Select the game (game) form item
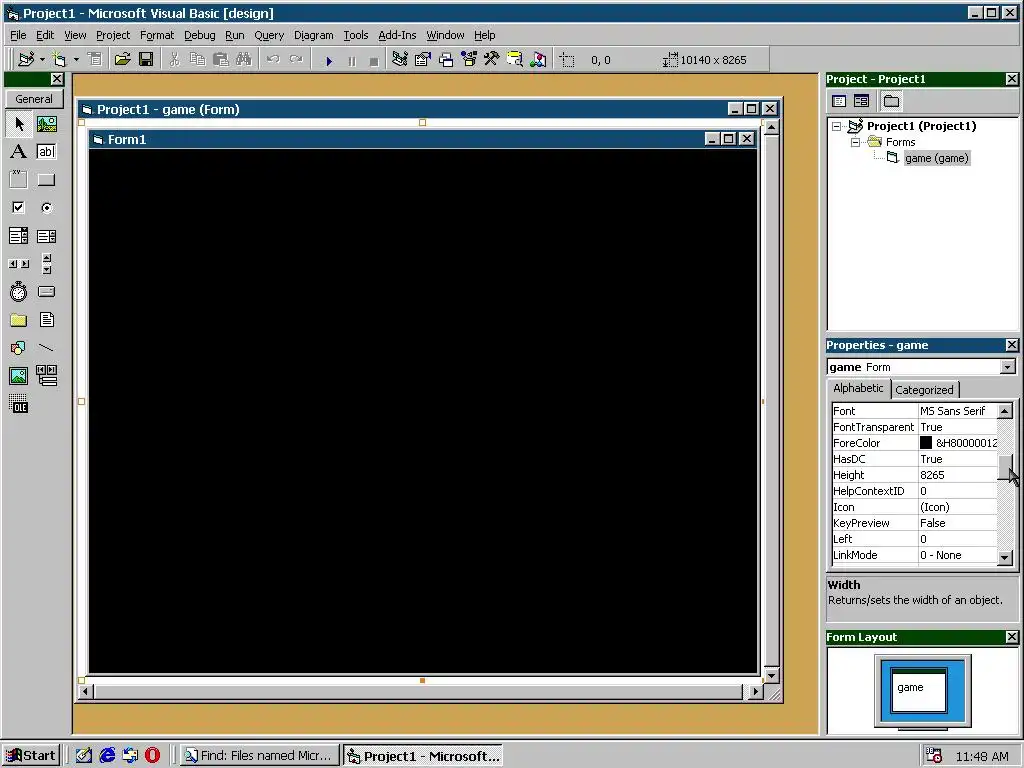 (x=936, y=158)
